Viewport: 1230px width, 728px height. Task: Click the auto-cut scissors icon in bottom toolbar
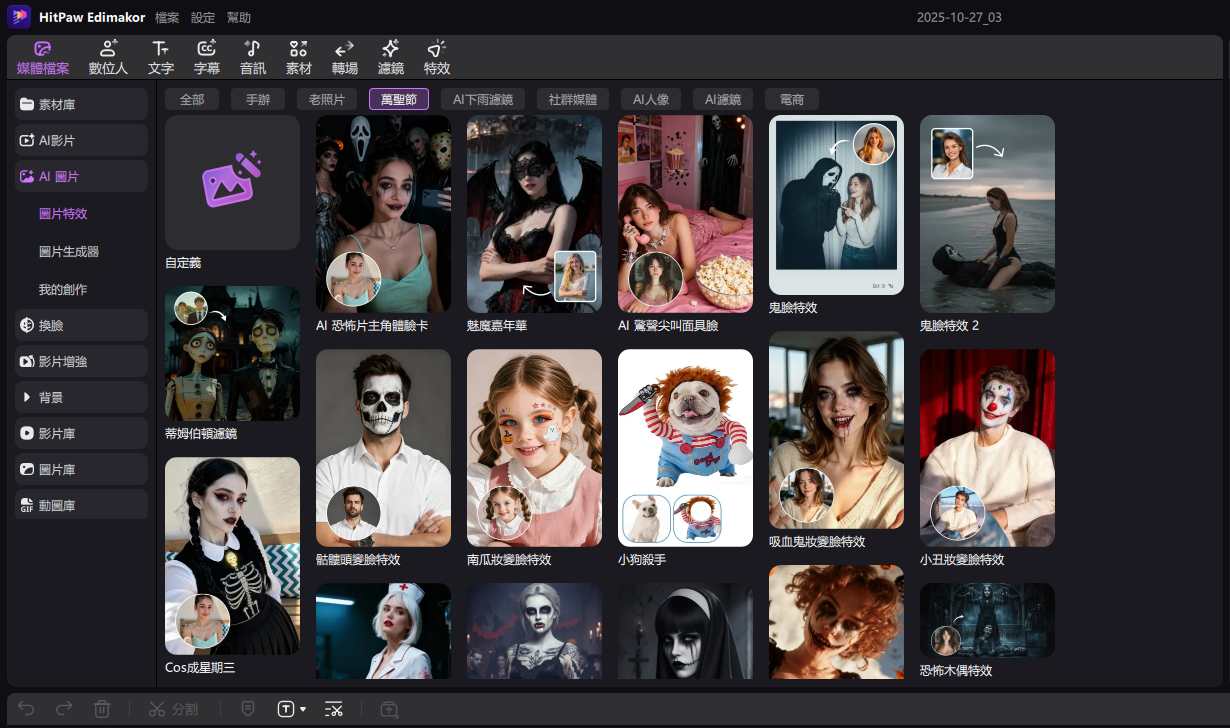pos(334,709)
